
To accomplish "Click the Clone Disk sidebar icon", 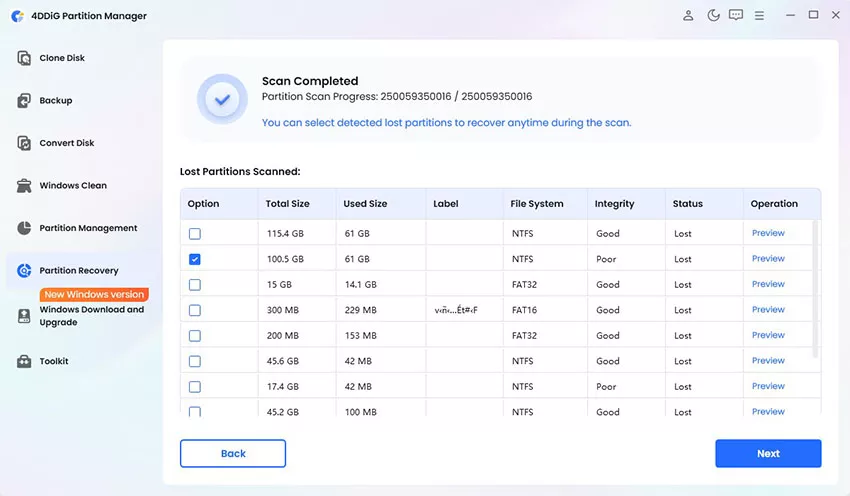I will tap(24, 58).
